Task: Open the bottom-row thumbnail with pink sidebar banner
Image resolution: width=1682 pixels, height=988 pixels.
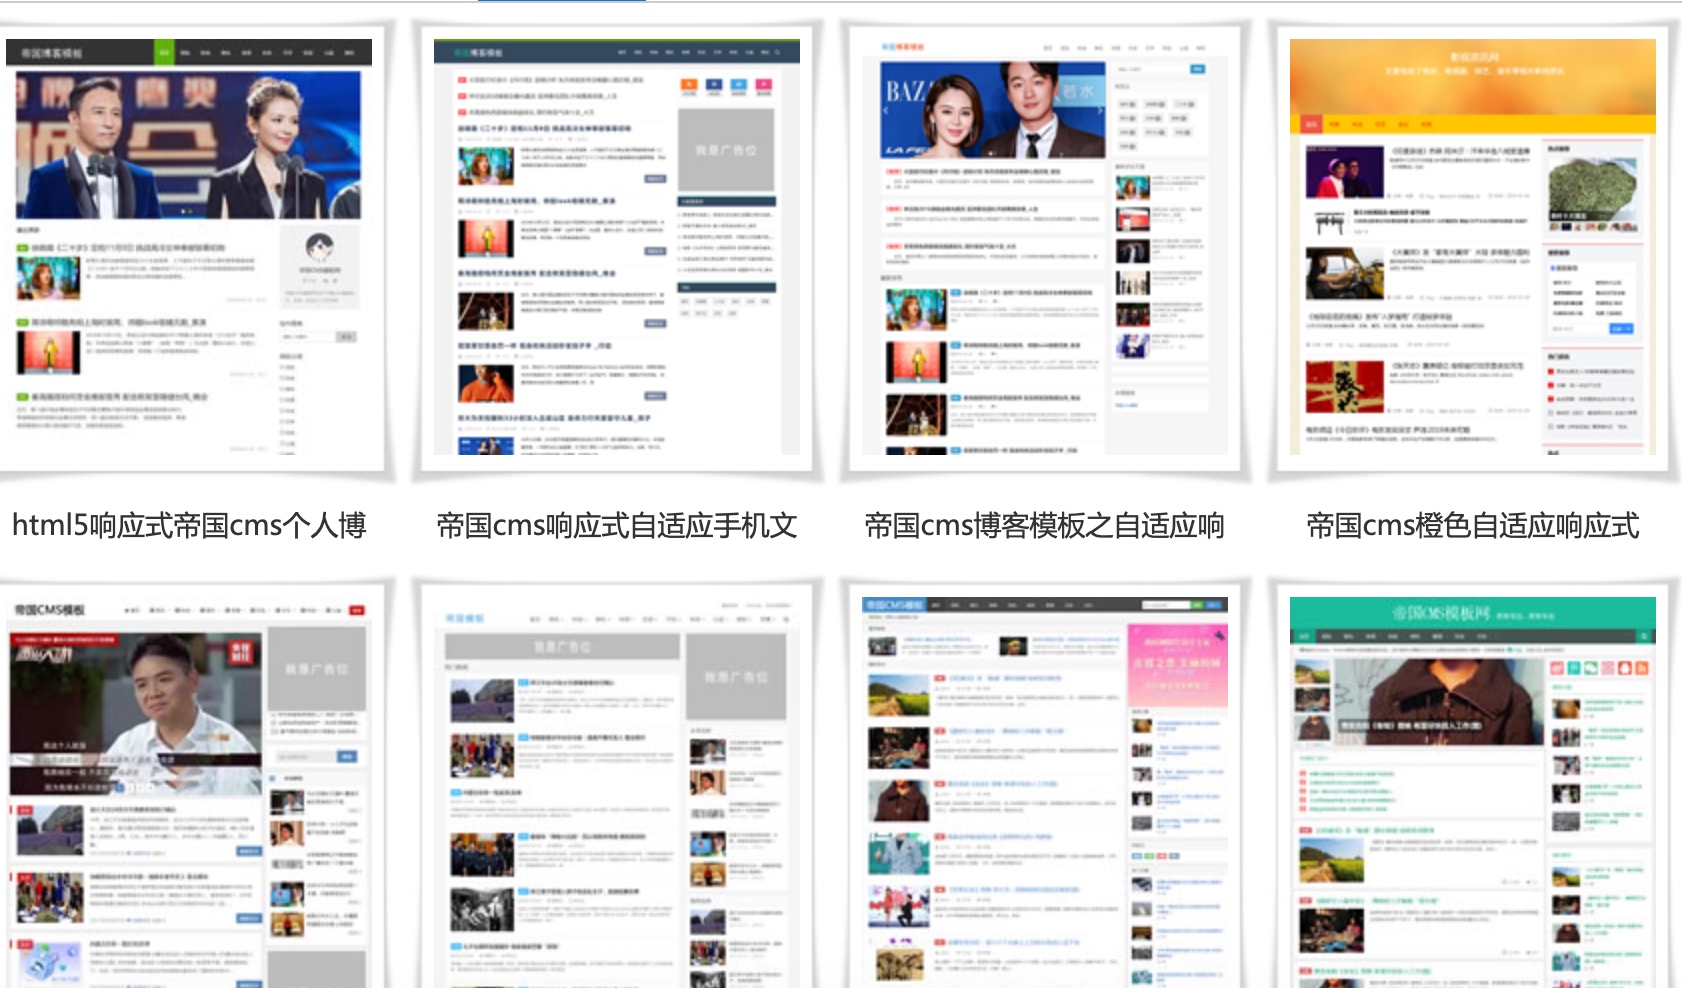Action: (1045, 792)
